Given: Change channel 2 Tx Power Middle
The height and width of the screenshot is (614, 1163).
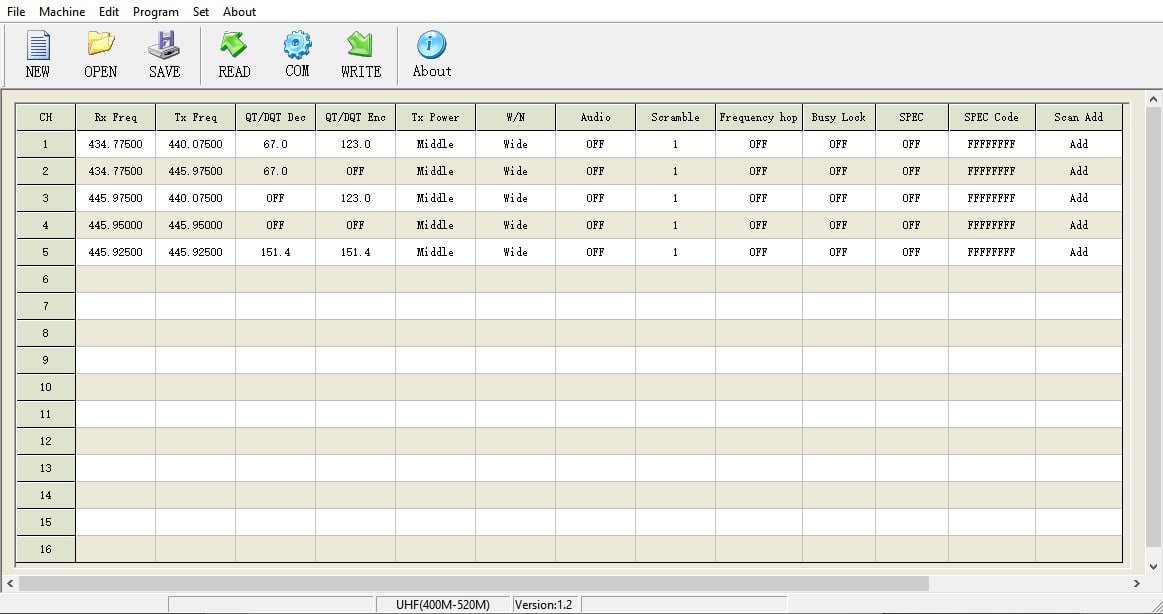Looking at the screenshot, I should coord(435,171).
